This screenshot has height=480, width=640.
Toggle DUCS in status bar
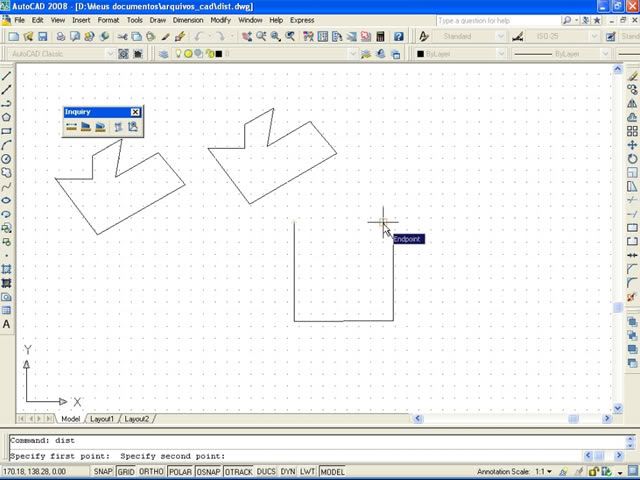(x=266, y=471)
